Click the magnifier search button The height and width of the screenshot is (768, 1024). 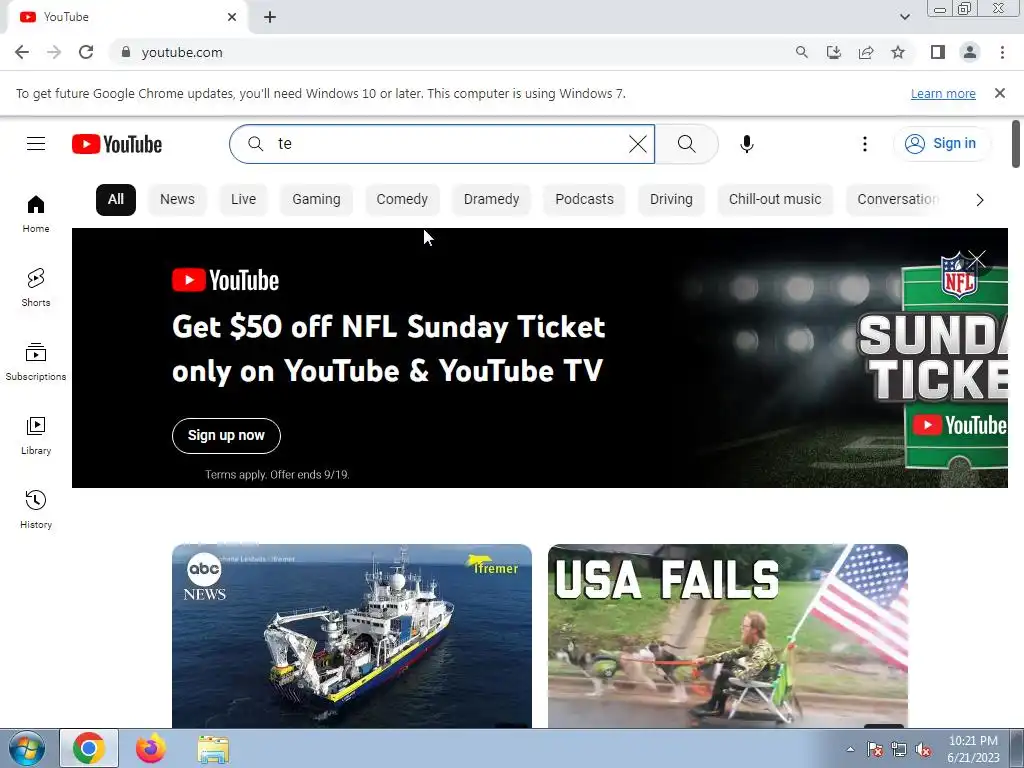tap(686, 144)
